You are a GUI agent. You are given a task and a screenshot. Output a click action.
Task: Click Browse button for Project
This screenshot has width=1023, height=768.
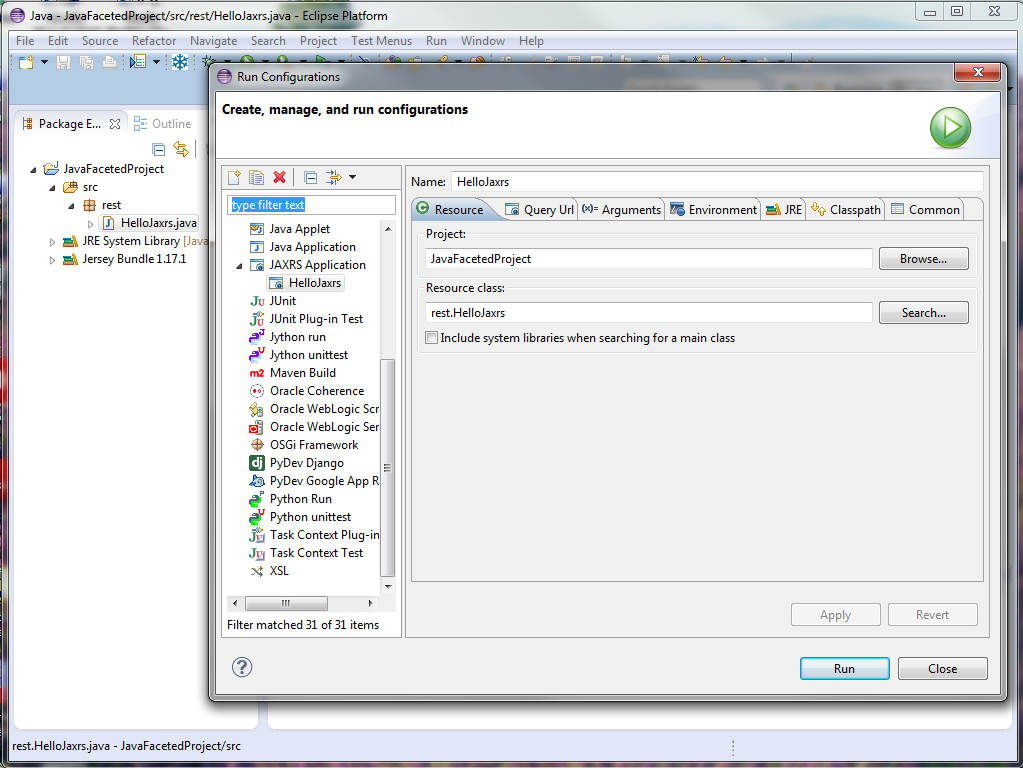[x=923, y=258]
